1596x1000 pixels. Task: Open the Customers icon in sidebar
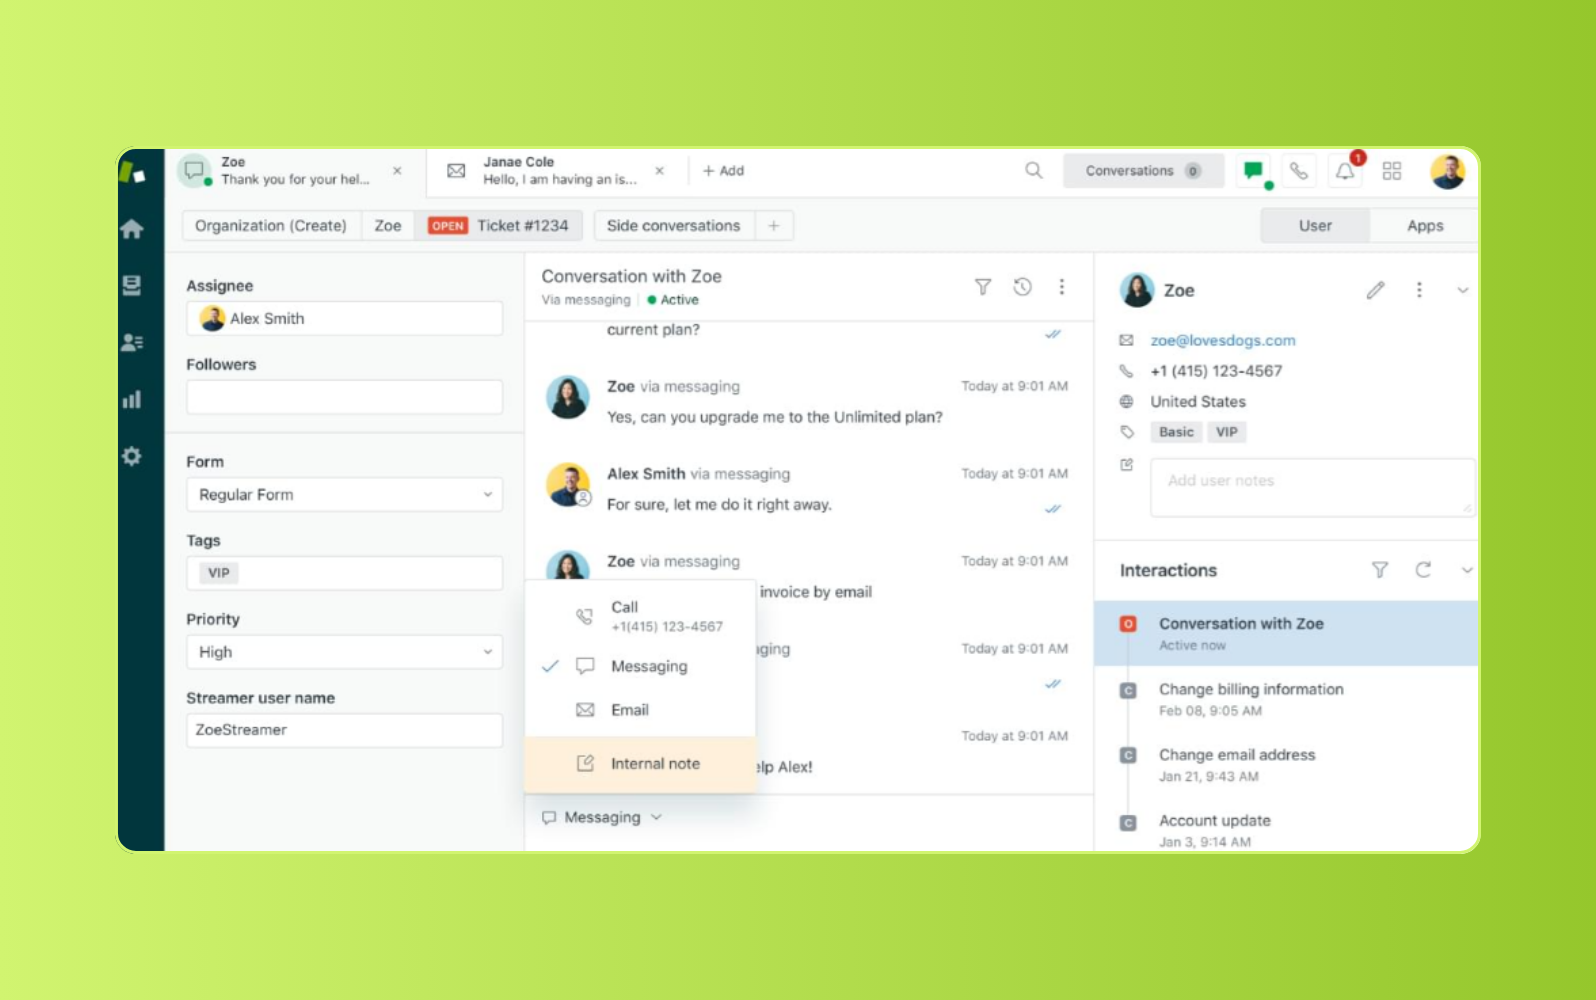point(132,343)
